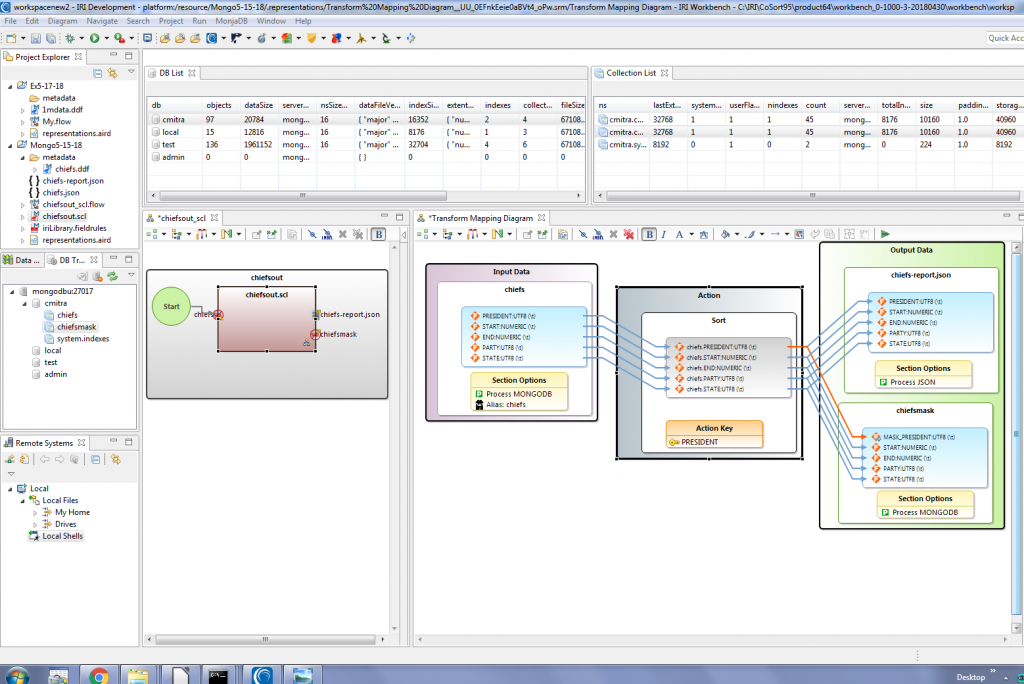
Task: Close the DB List view tab
Action: coord(192,73)
